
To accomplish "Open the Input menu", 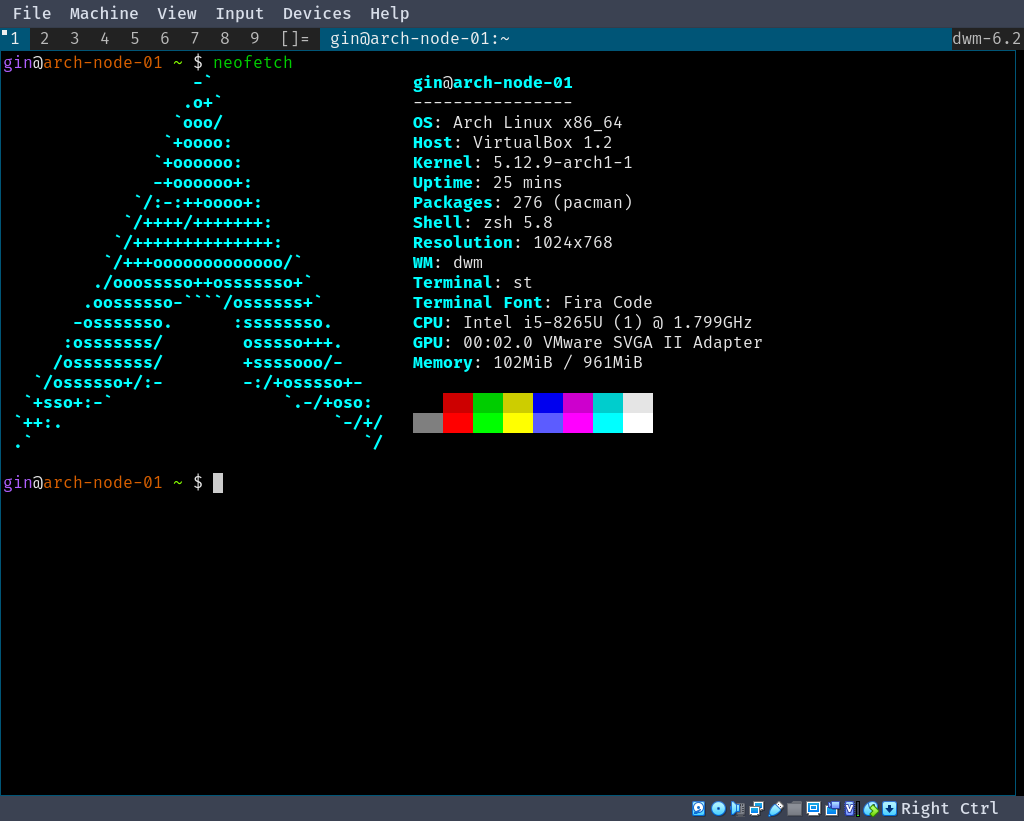I will [x=239, y=13].
